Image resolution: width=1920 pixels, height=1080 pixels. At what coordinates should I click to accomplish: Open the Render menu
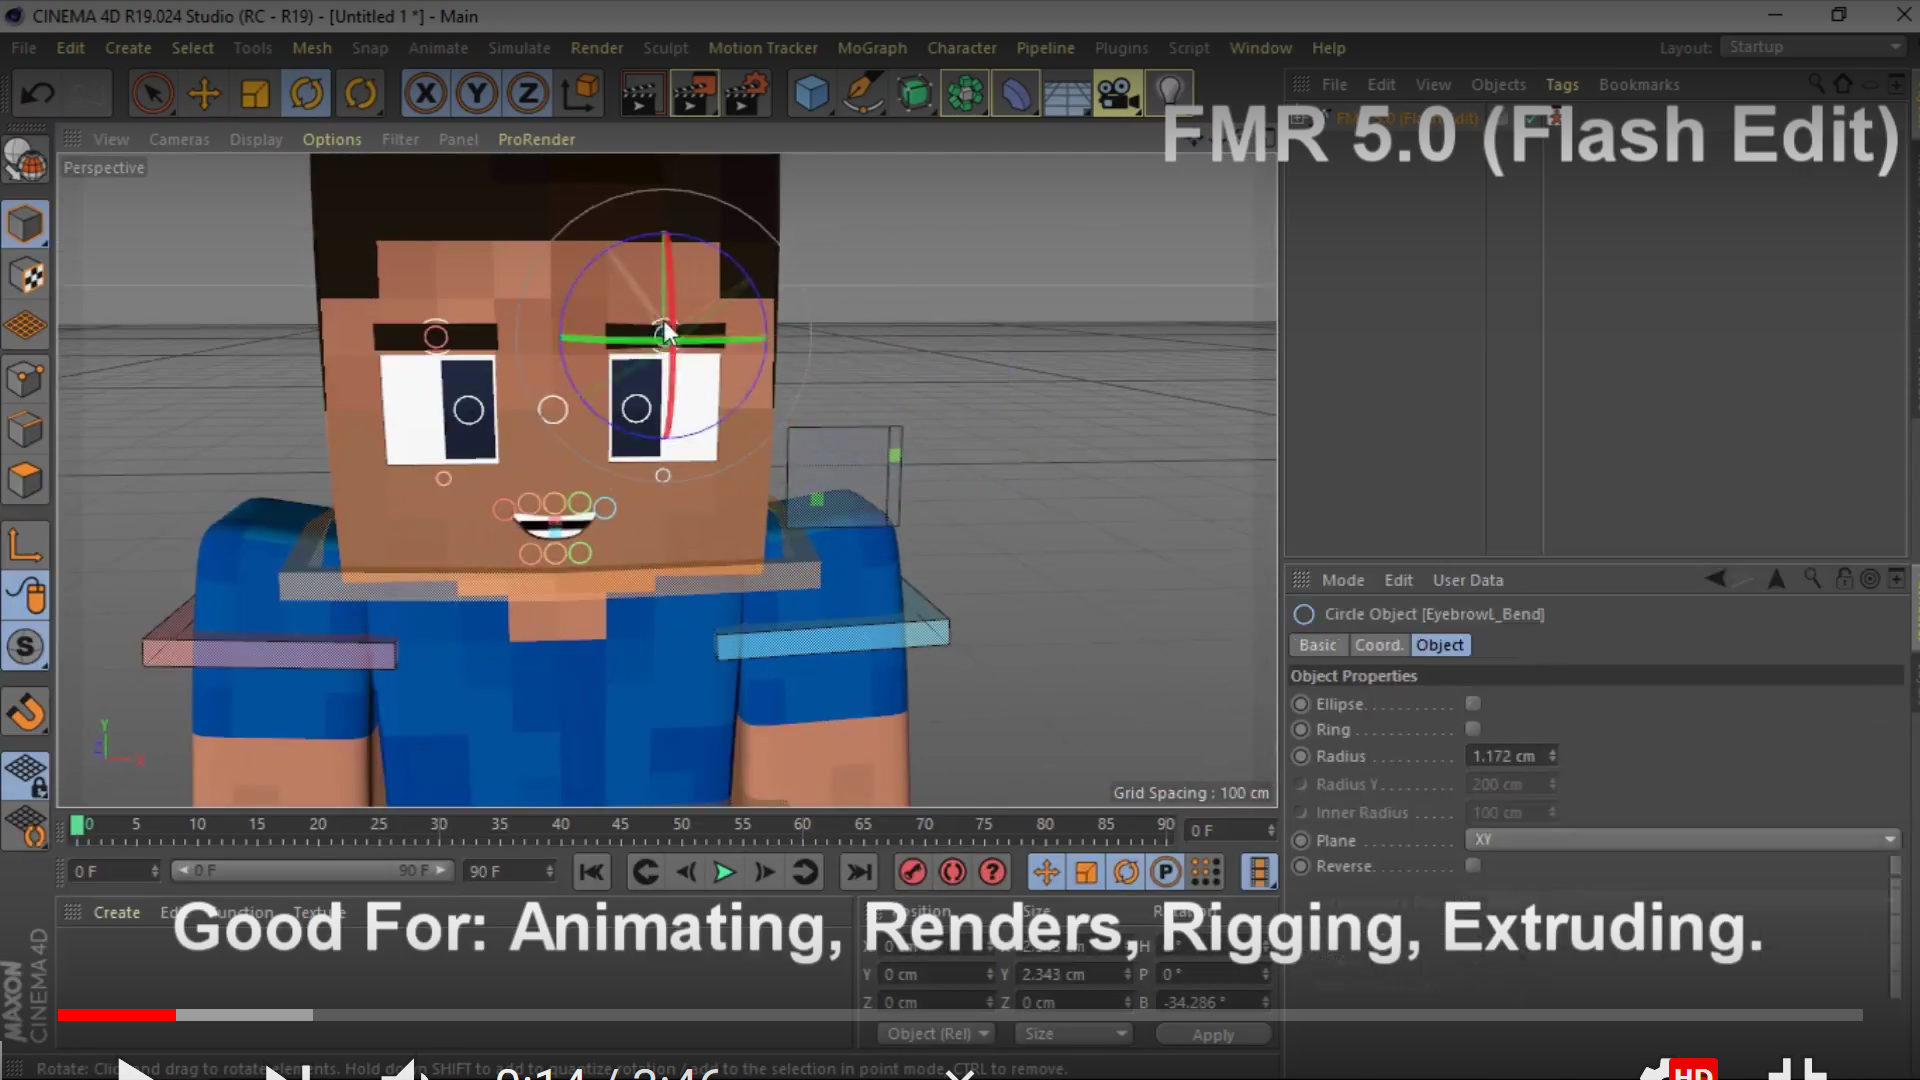[x=596, y=48]
